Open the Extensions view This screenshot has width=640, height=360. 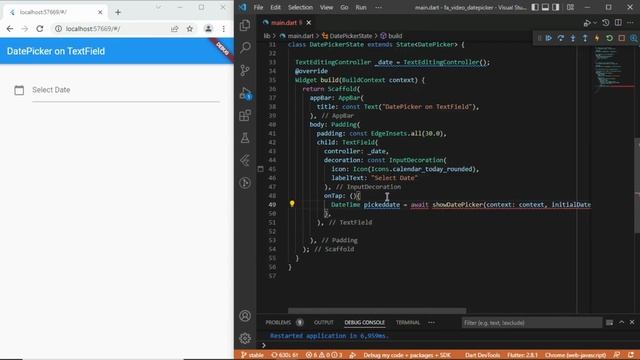pos(245,116)
